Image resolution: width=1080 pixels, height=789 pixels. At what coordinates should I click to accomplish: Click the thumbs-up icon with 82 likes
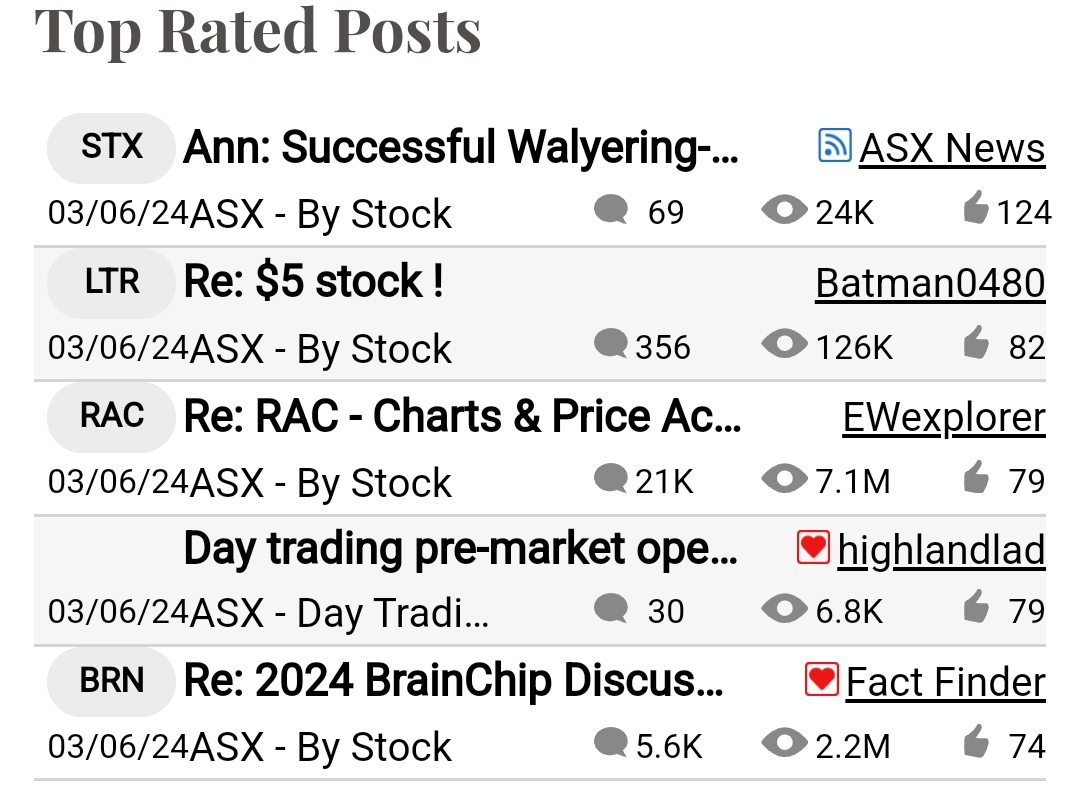(975, 342)
